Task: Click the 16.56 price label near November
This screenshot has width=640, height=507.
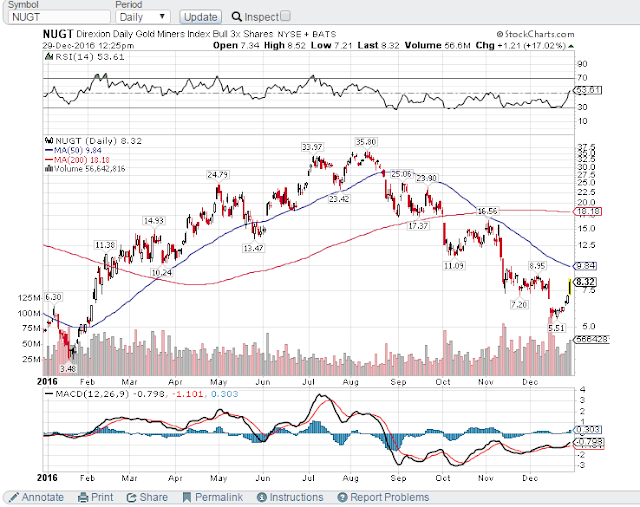Action: [487, 211]
